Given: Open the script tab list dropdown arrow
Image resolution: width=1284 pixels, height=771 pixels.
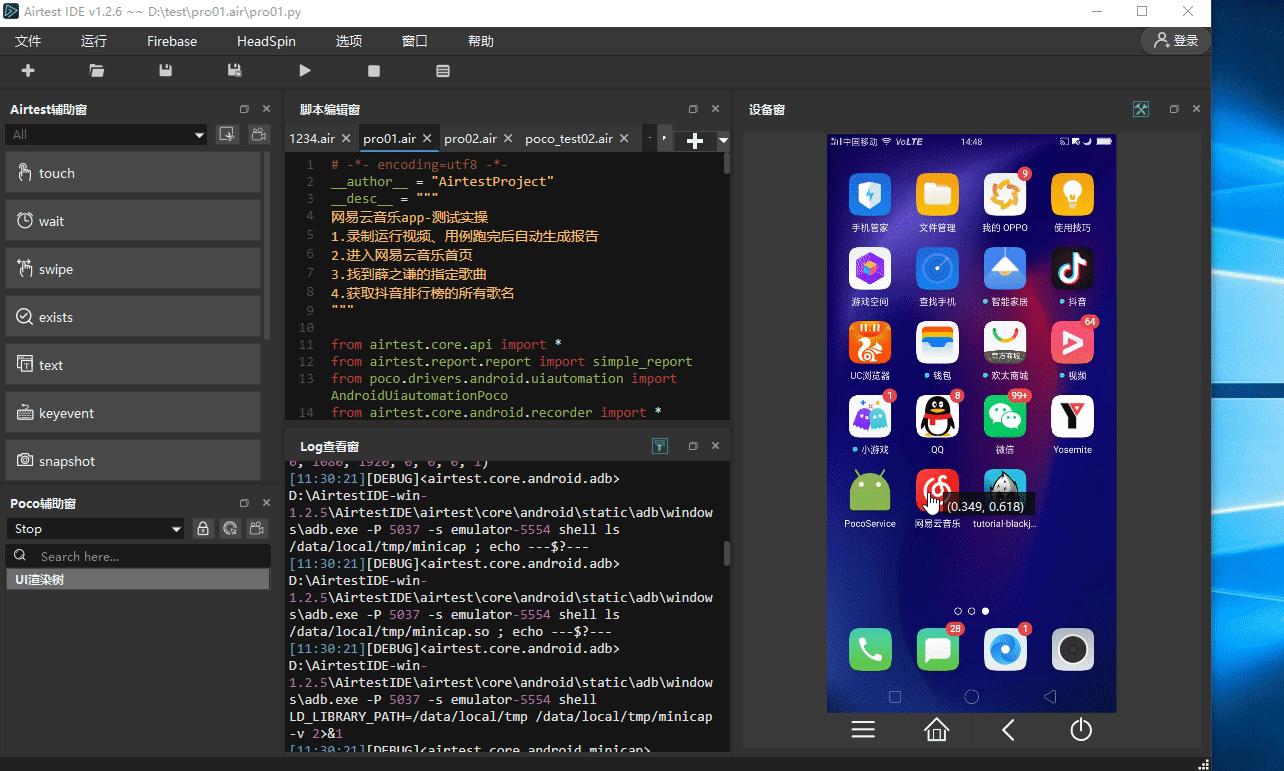Looking at the screenshot, I should (x=723, y=140).
